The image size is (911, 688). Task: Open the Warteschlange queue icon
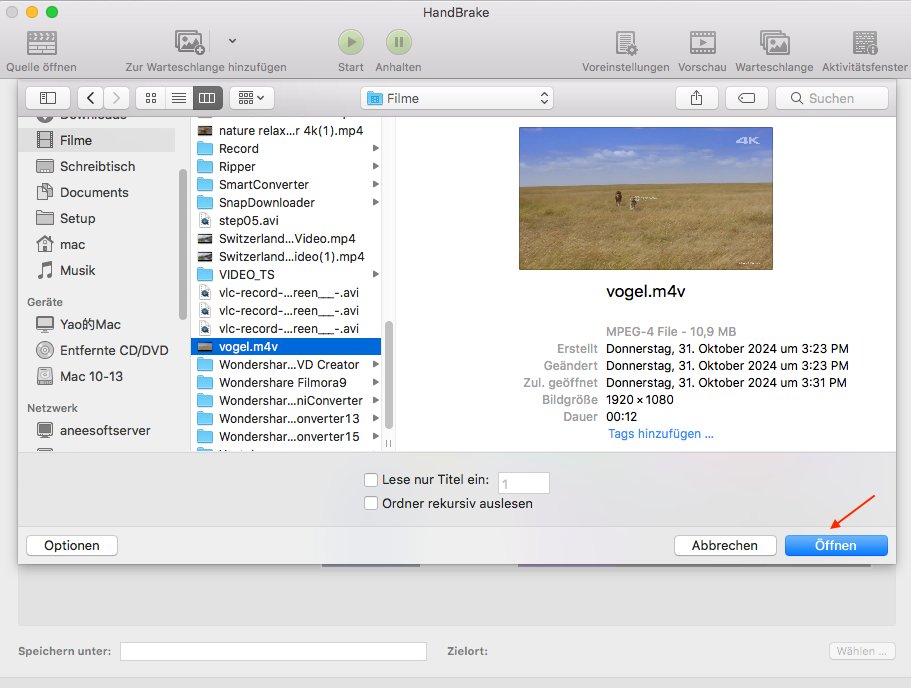774,43
